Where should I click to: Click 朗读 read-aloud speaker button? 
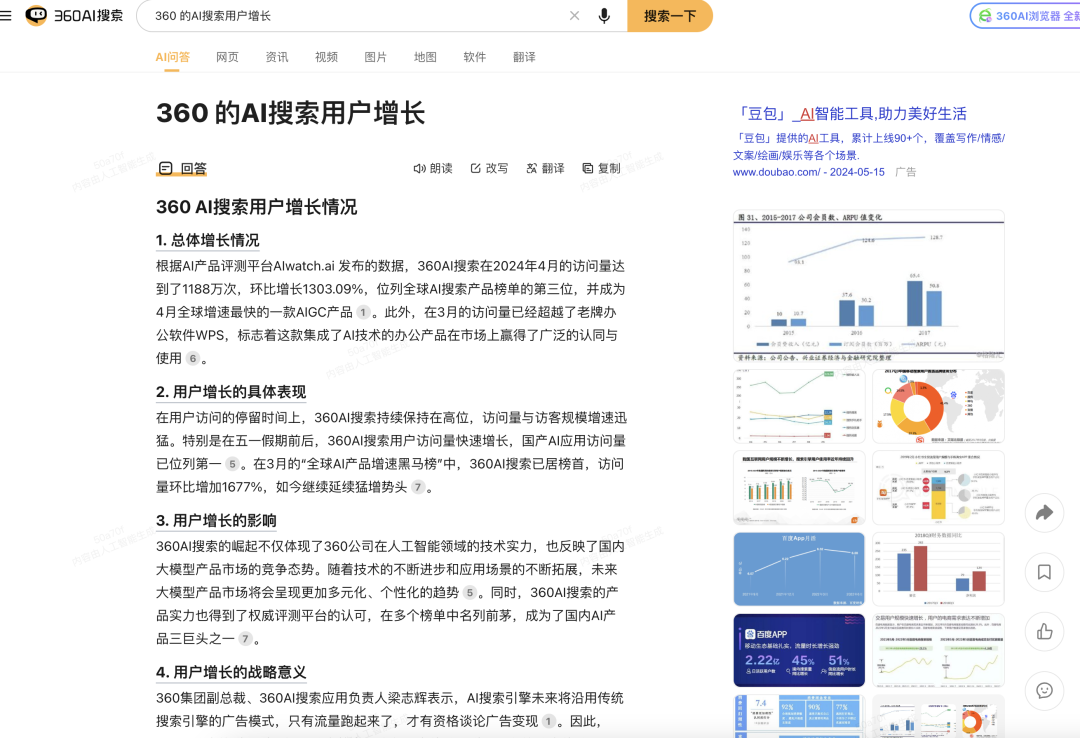tap(433, 168)
